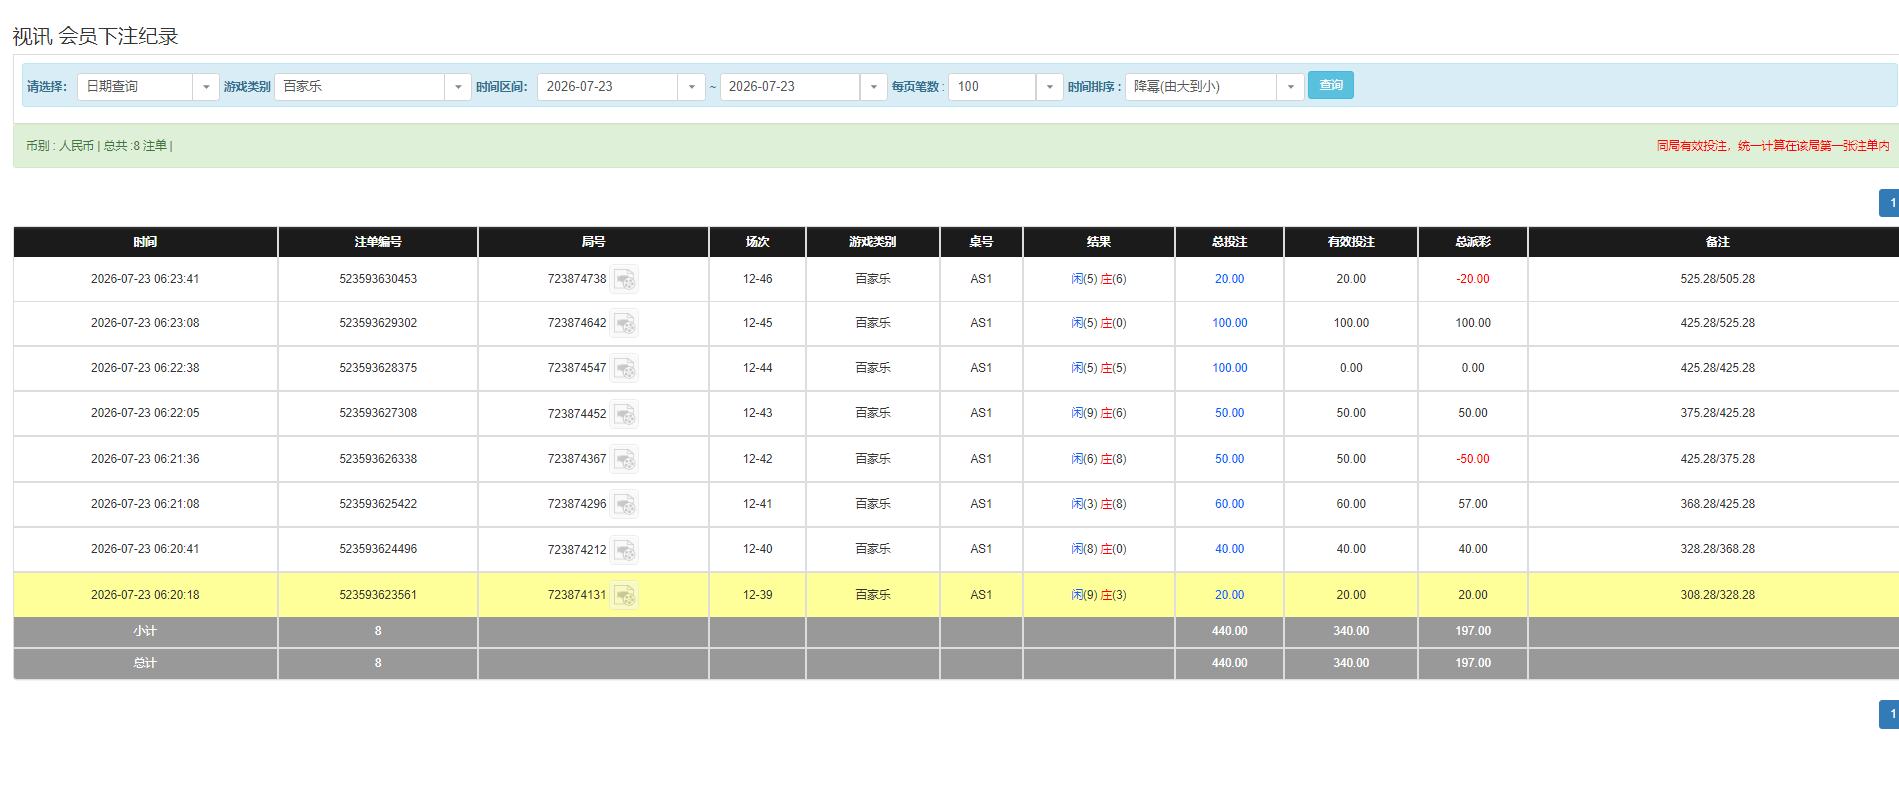Open round detail icon for 723874296
This screenshot has width=1899, height=800.
click(625, 504)
